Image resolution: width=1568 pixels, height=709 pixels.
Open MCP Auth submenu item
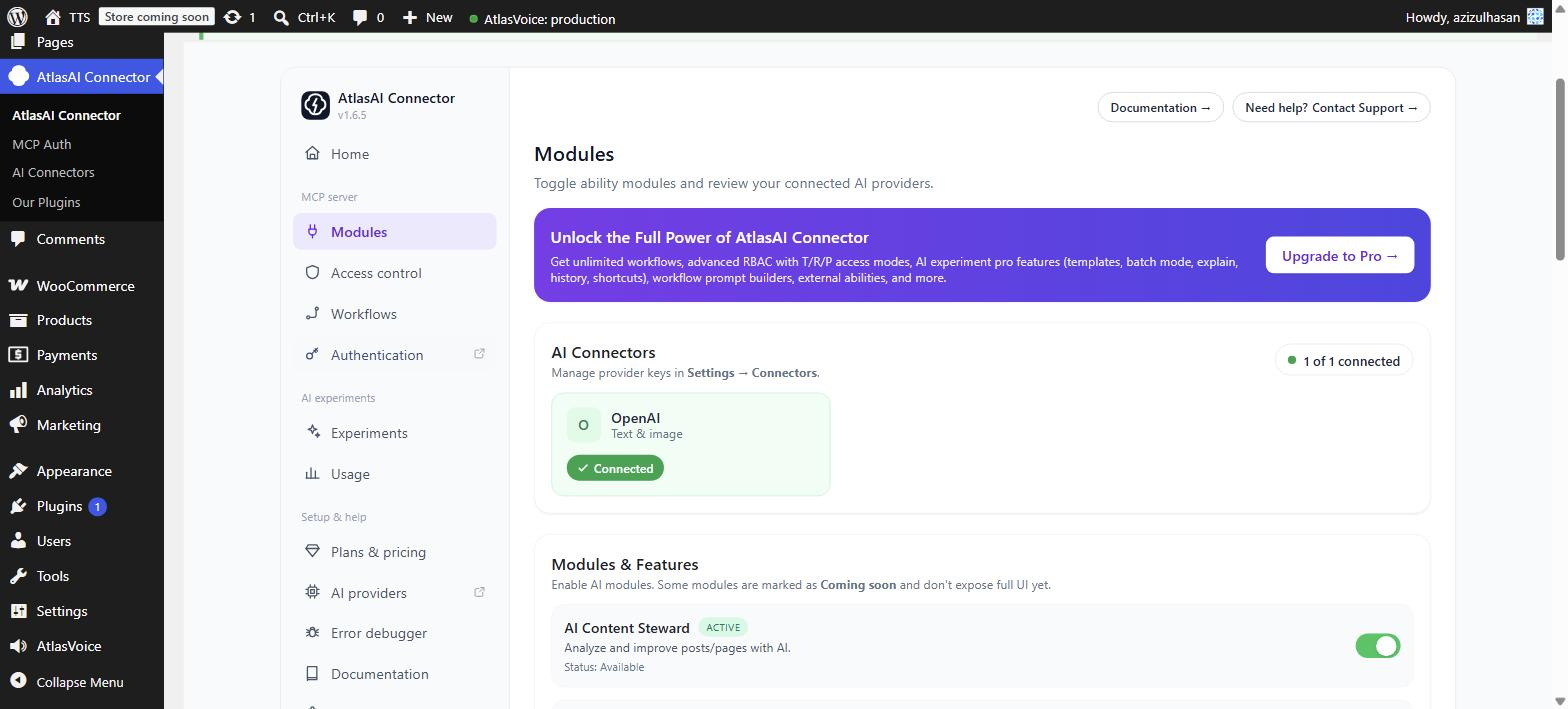click(42, 144)
